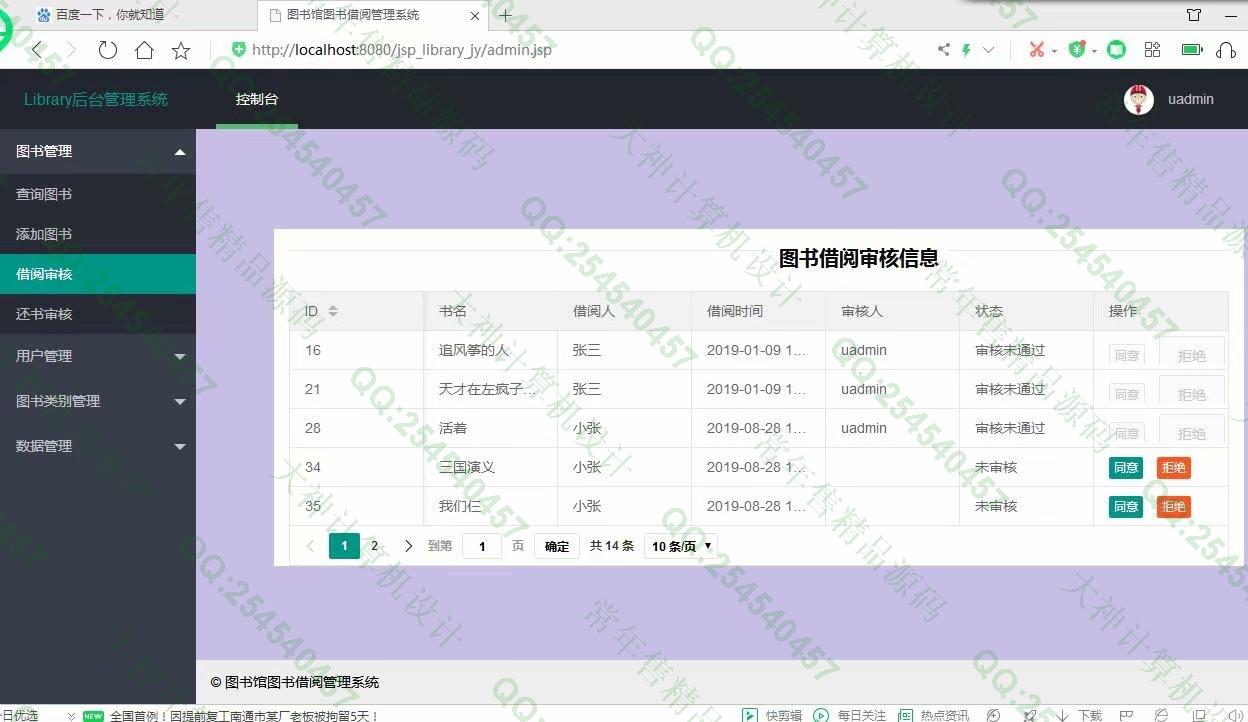1248x722 pixels.
Task: Open 还书审核 in the sidebar
Action: coord(98,314)
